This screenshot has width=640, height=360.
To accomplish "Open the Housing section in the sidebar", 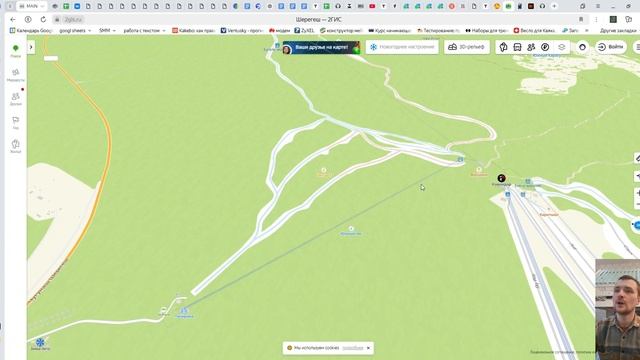I will tap(16, 146).
